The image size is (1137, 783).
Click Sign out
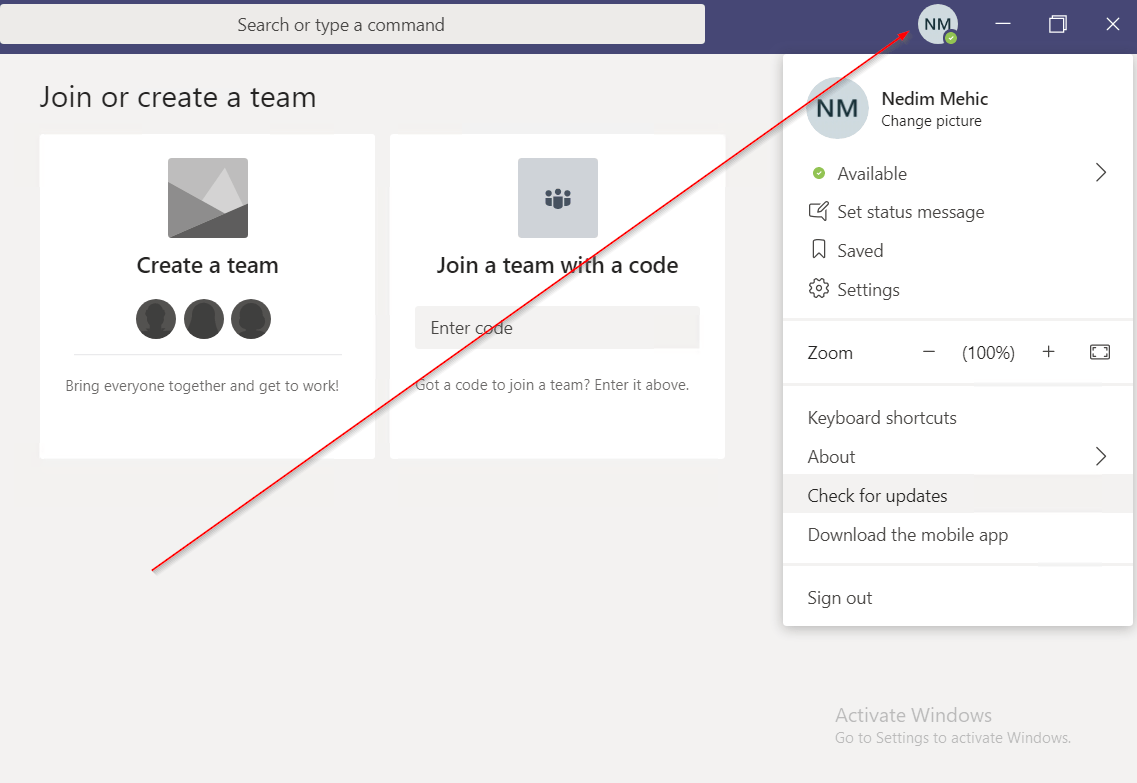[x=840, y=598]
